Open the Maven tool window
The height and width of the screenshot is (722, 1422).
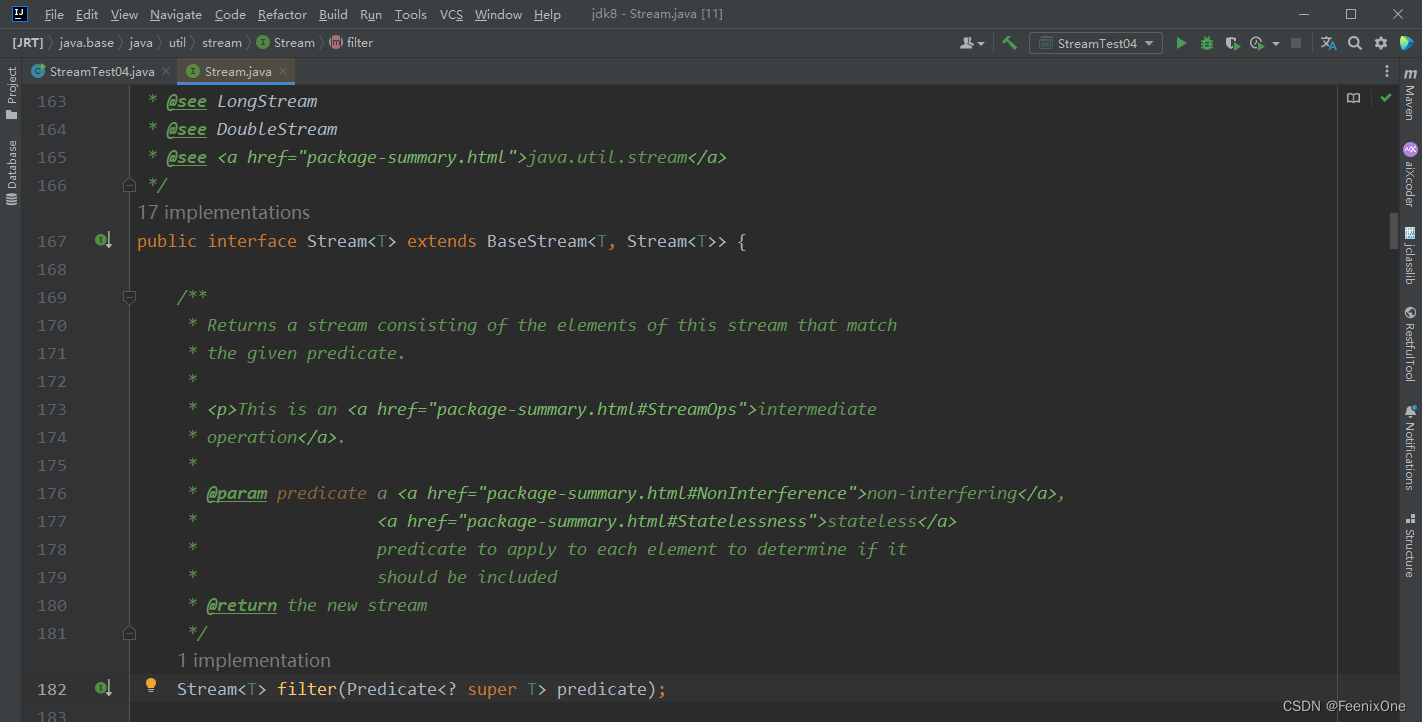click(1410, 94)
